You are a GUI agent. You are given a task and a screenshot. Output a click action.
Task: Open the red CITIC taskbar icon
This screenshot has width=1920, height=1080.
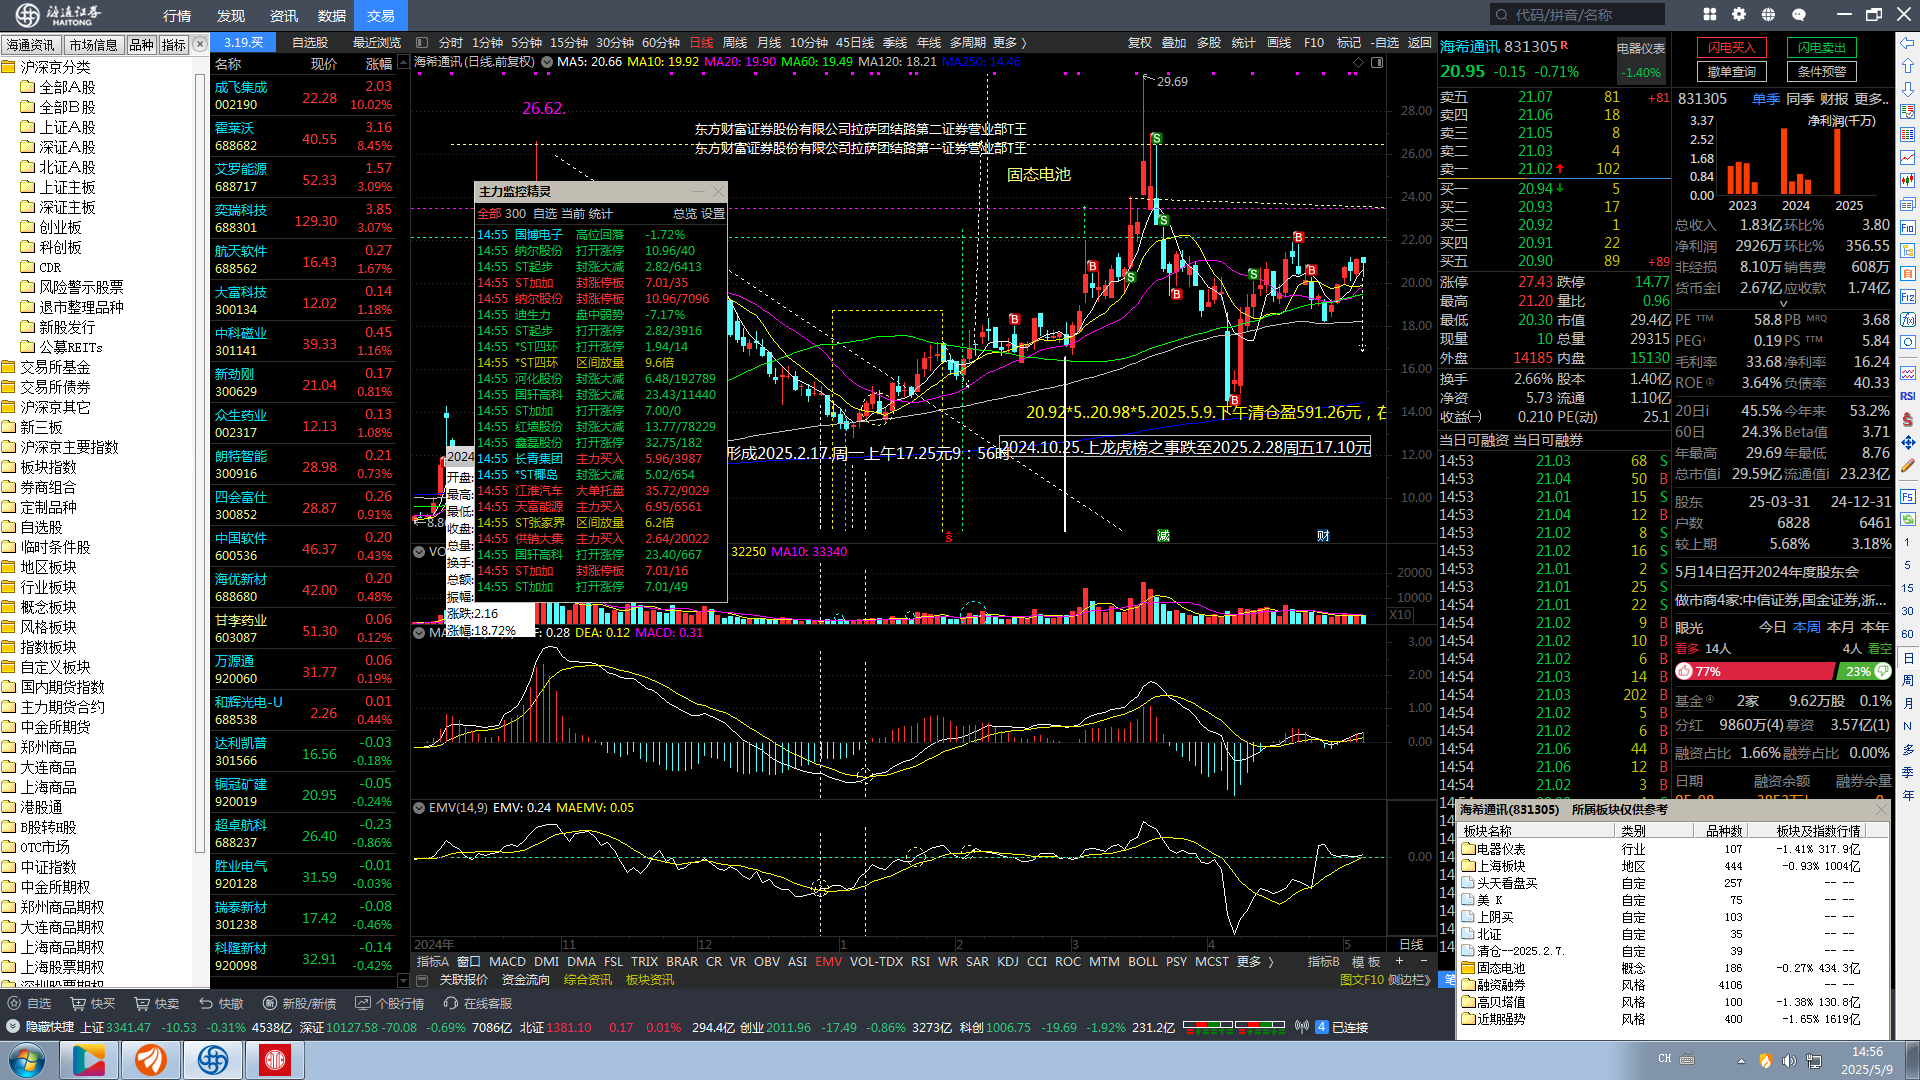click(275, 1060)
